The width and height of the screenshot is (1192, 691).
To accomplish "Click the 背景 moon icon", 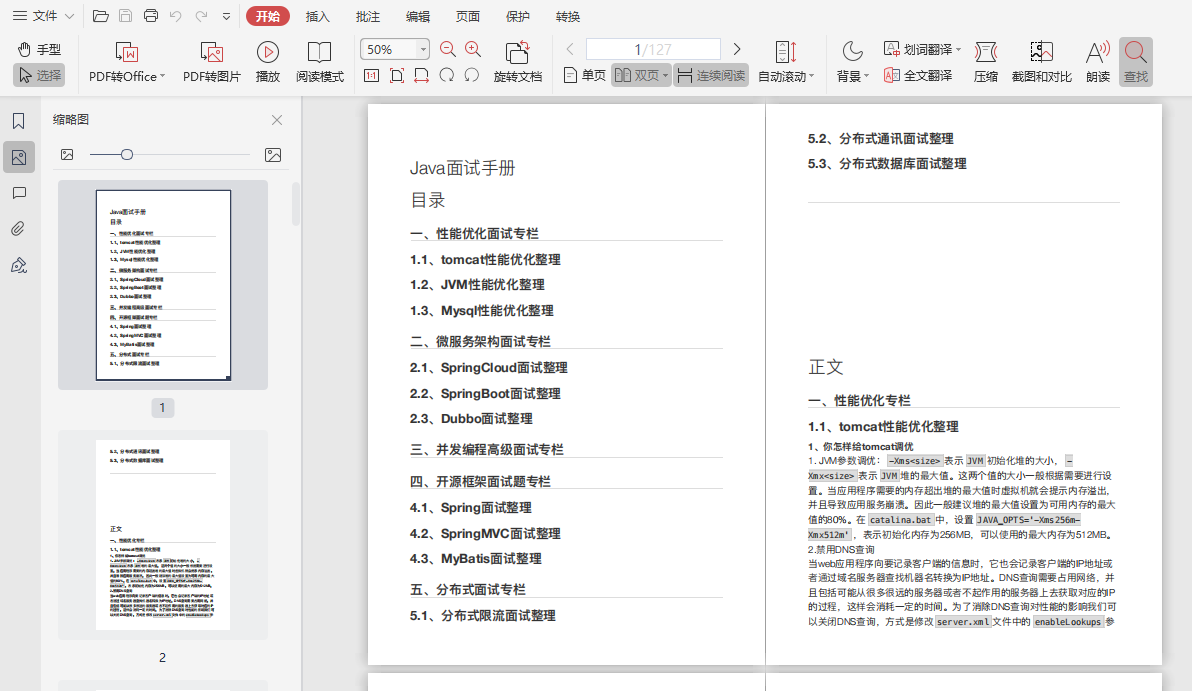I will (x=852, y=52).
